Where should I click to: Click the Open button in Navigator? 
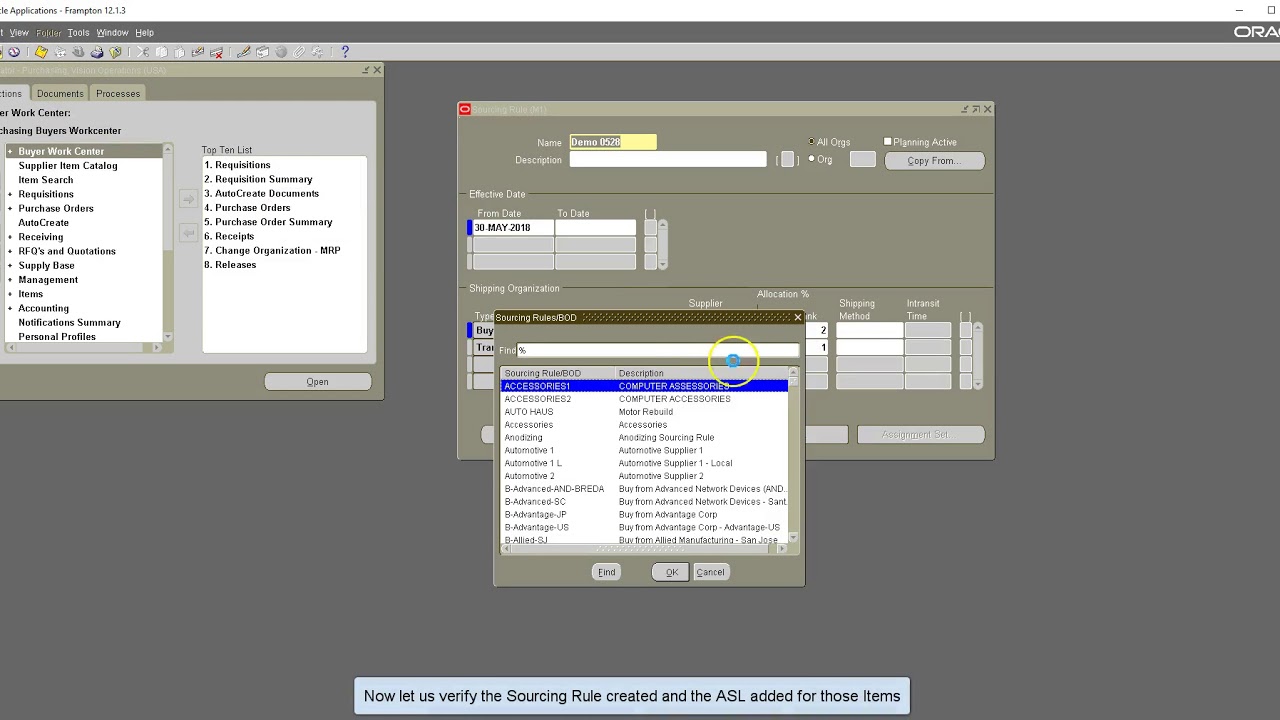coord(317,381)
